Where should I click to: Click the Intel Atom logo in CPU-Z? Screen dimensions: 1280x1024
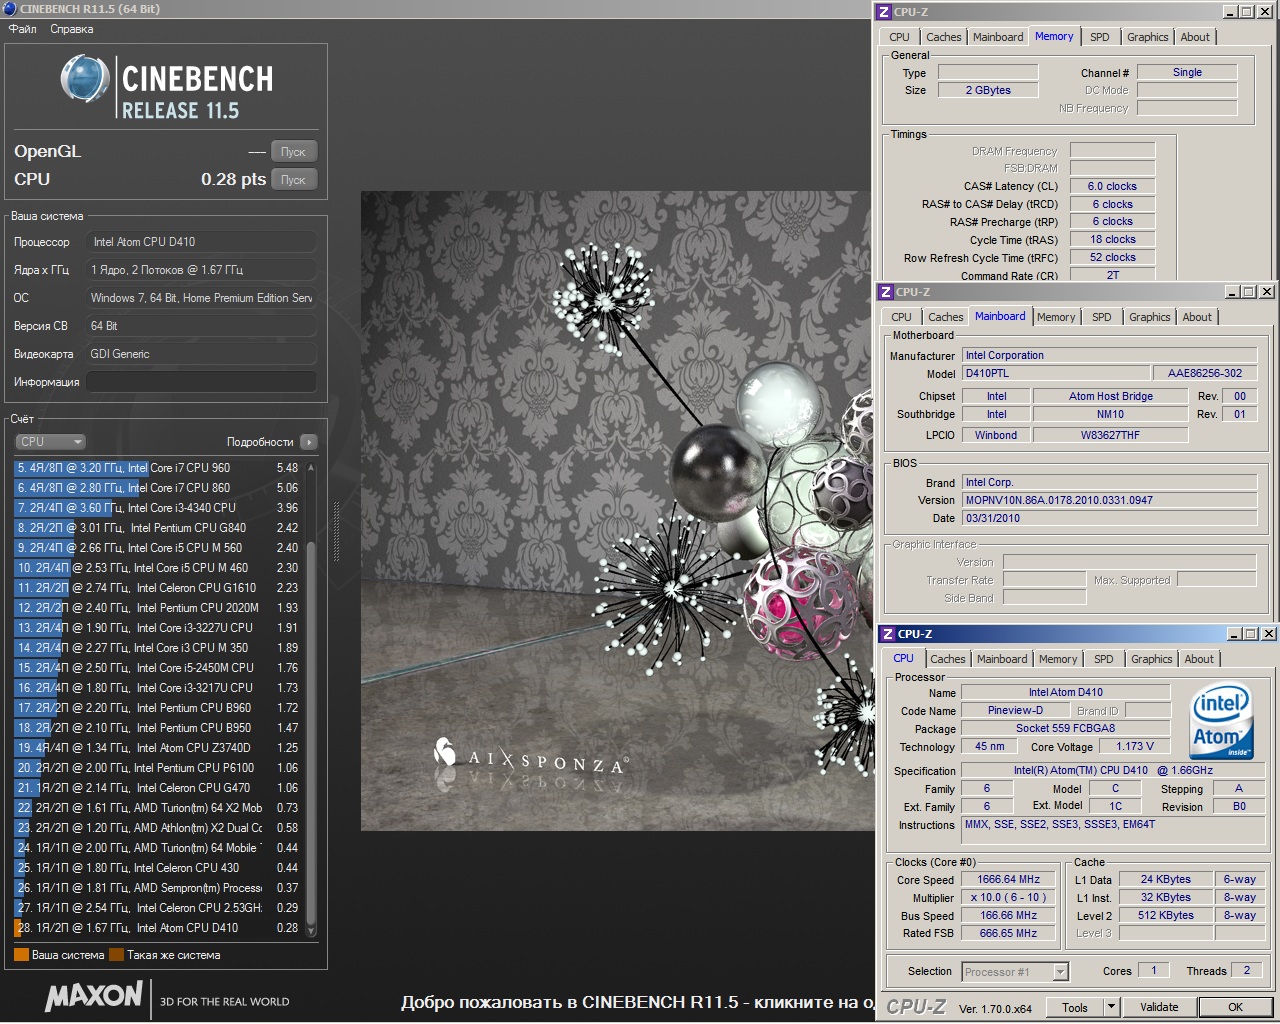[1220, 722]
